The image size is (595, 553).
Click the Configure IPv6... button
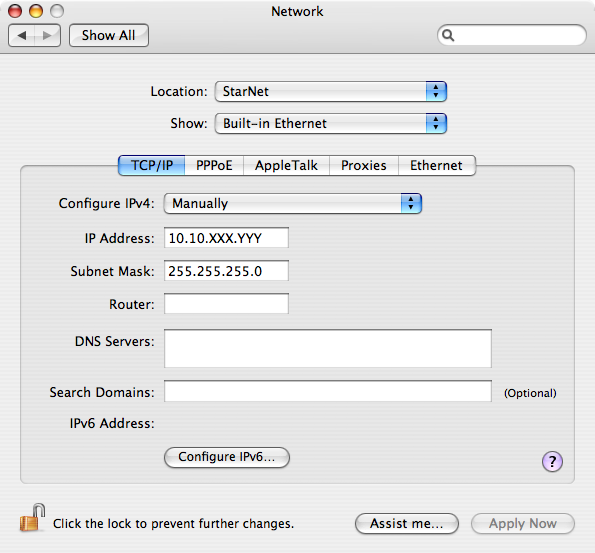[227, 457]
